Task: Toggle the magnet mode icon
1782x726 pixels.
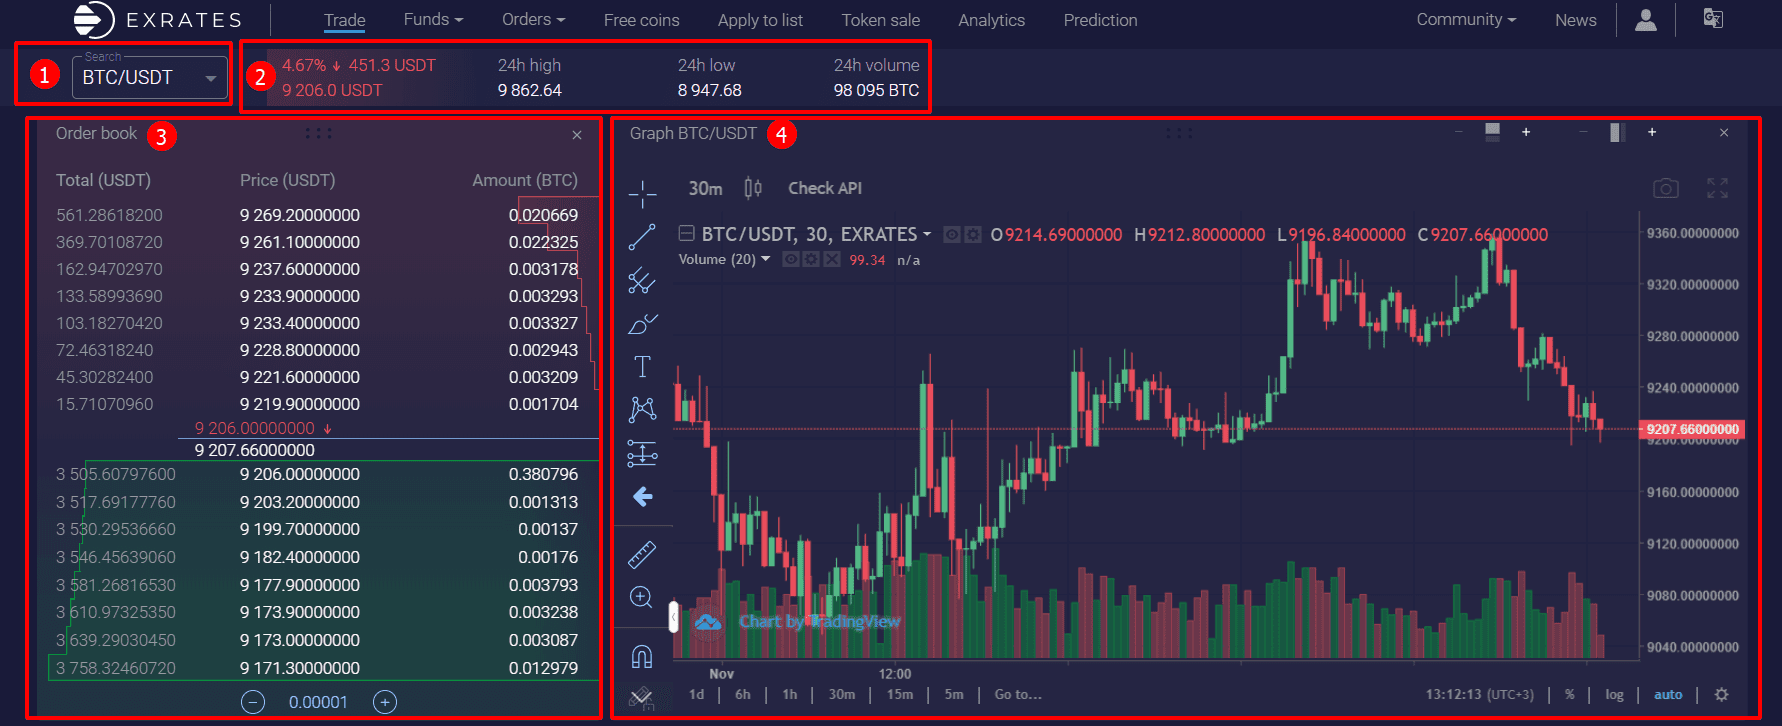Action: pyautogui.click(x=642, y=657)
